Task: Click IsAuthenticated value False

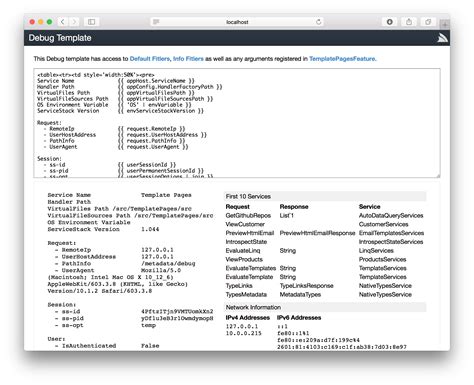Action: 150,346
